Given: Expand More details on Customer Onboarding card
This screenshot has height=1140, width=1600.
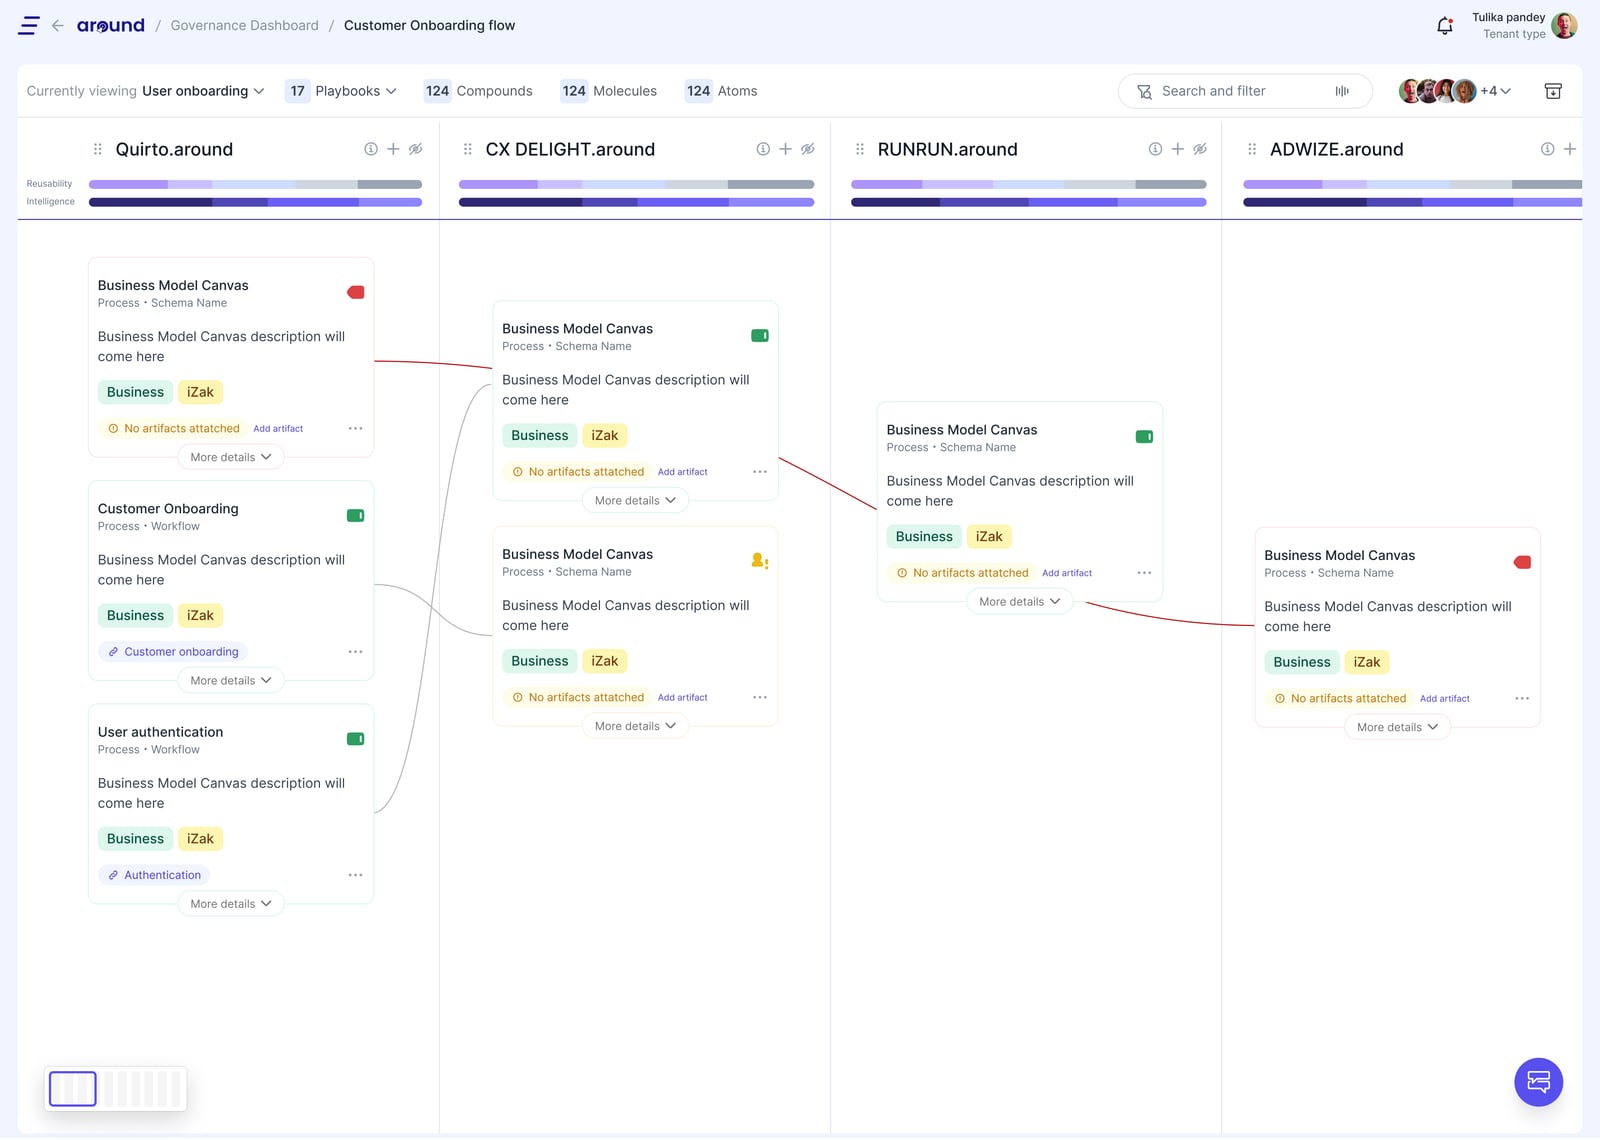Looking at the screenshot, I should click(x=231, y=681).
